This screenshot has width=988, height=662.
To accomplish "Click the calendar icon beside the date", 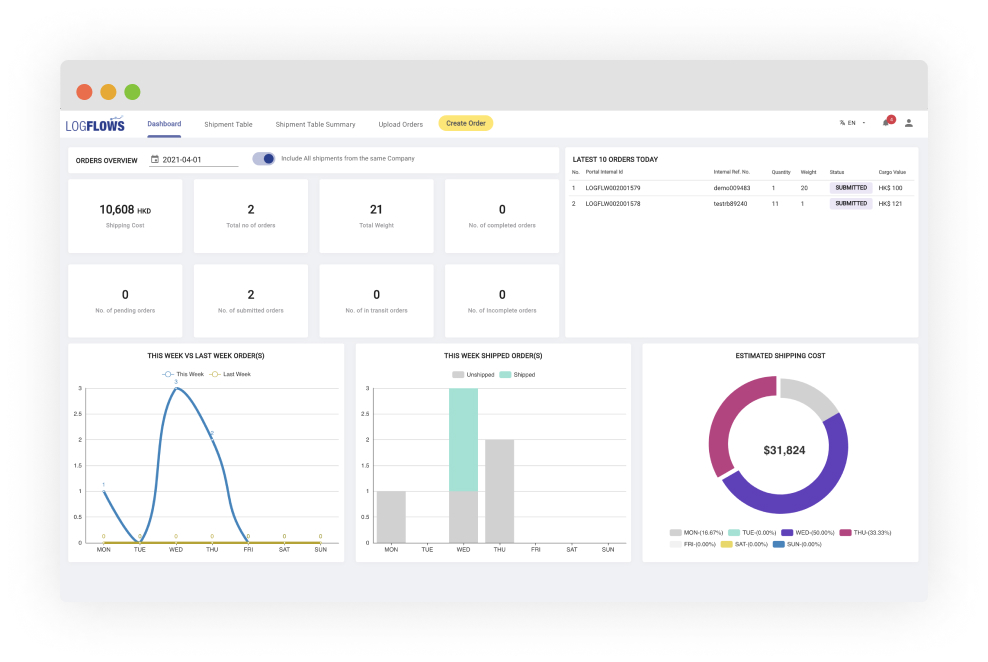I will click(x=155, y=159).
